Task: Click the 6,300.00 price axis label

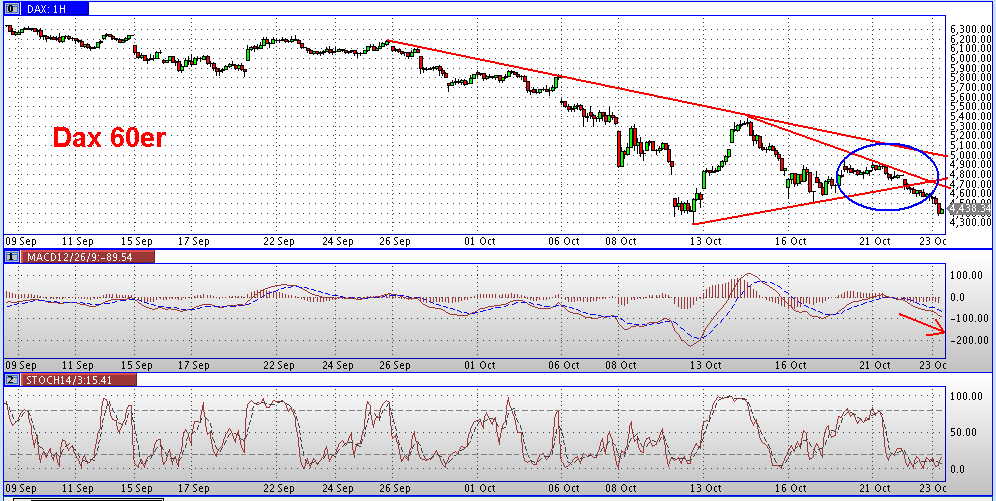Action: coord(971,29)
